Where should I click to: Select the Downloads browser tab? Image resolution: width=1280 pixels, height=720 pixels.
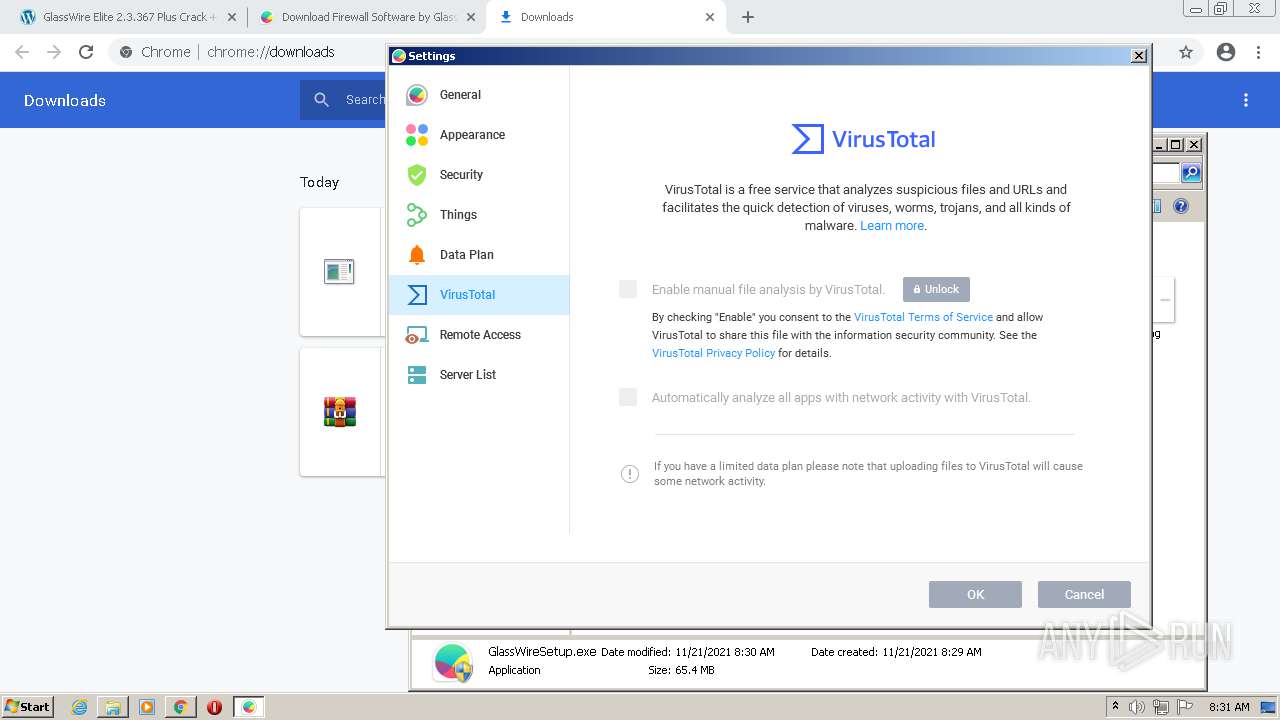[x=605, y=17]
